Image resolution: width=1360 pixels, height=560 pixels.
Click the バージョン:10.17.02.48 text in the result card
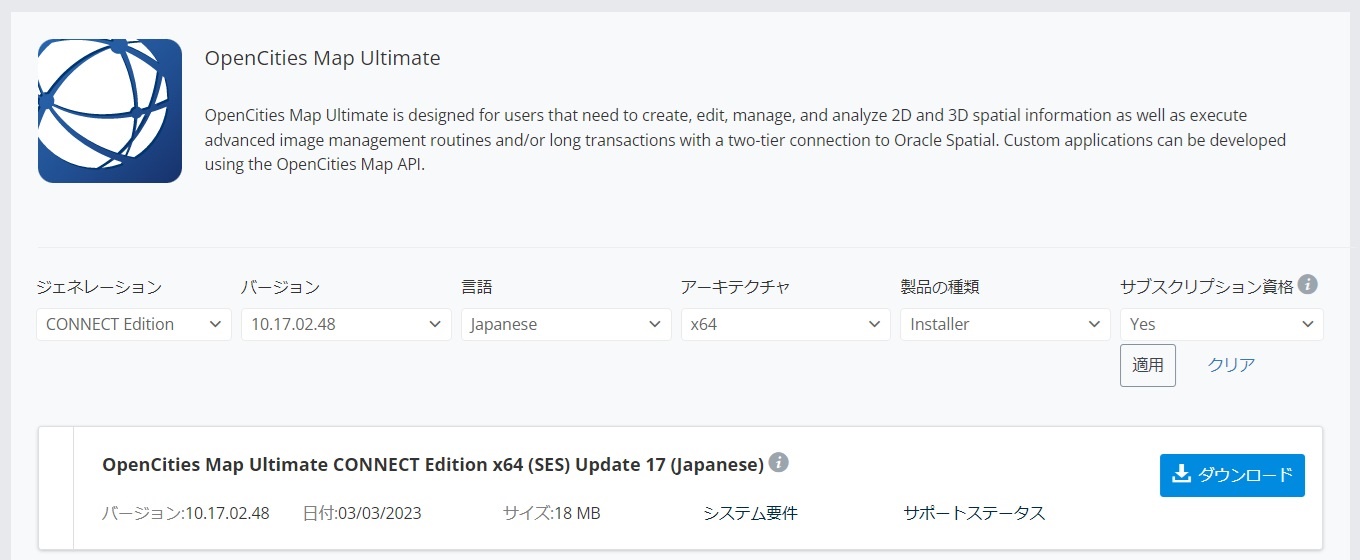tap(186, 513)
